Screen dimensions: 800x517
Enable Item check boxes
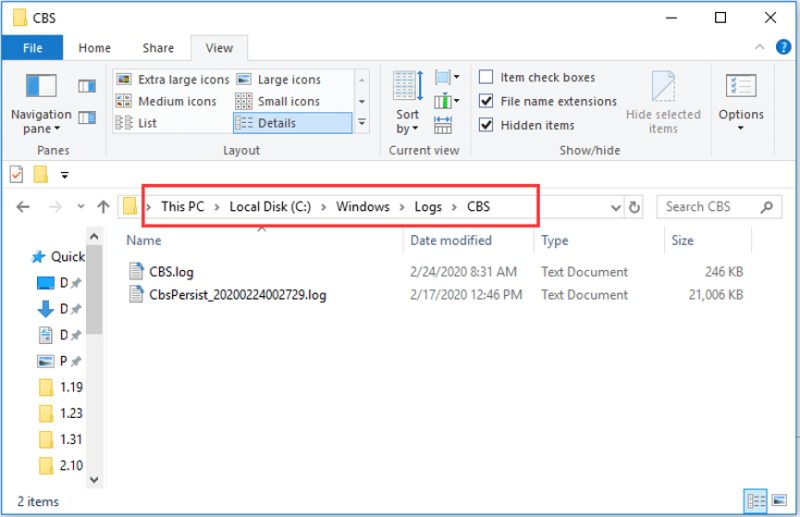click(537, 77)
